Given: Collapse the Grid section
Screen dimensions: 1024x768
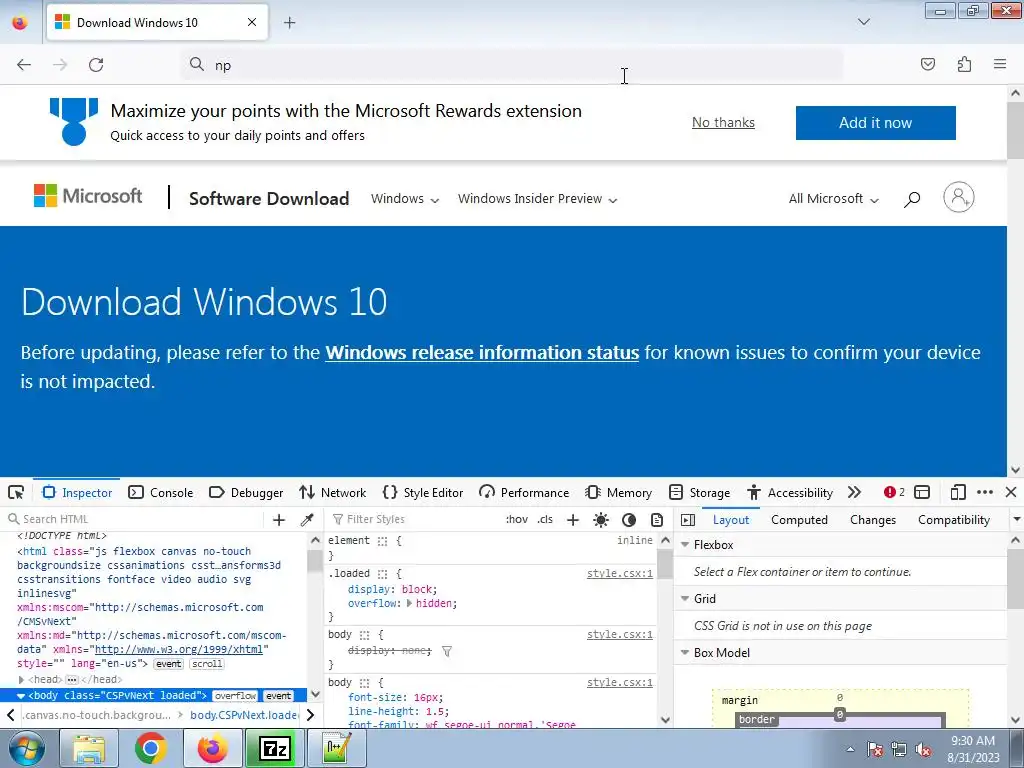Looking at the screenshot, I should point(685,598).
